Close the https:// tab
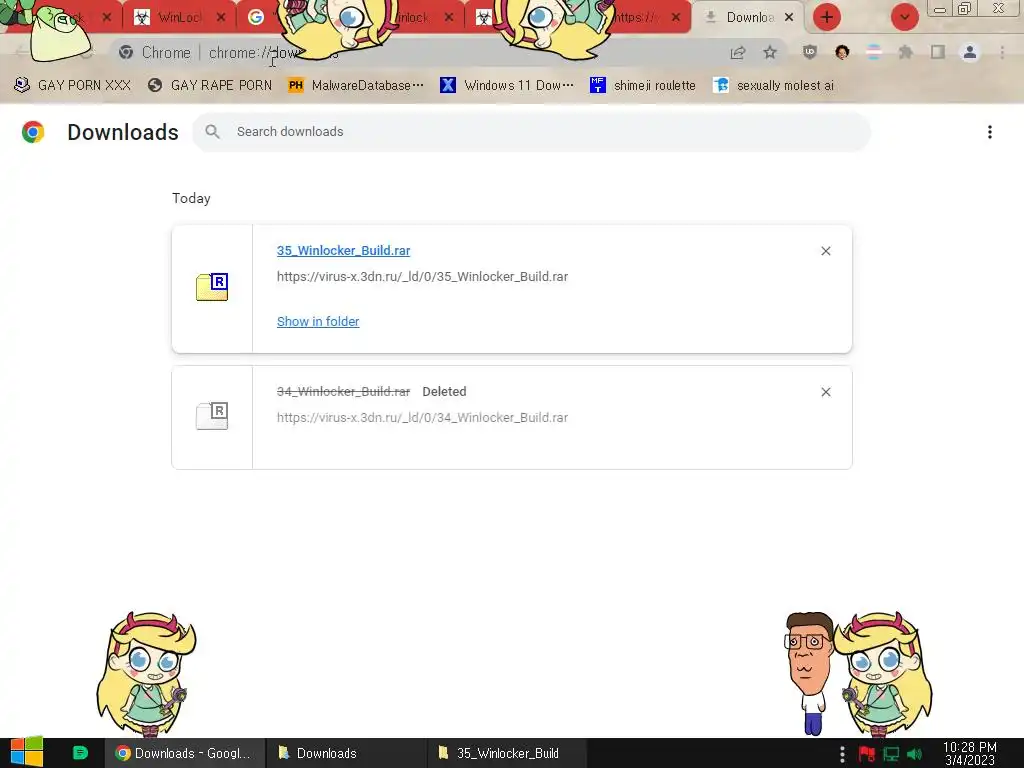 (676, 18)
